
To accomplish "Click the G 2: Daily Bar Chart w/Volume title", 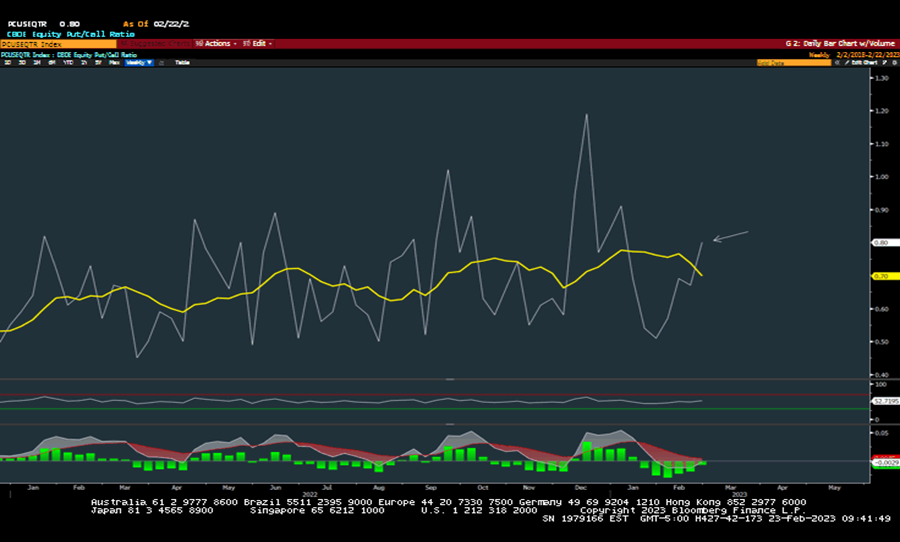I will (840, 44).
